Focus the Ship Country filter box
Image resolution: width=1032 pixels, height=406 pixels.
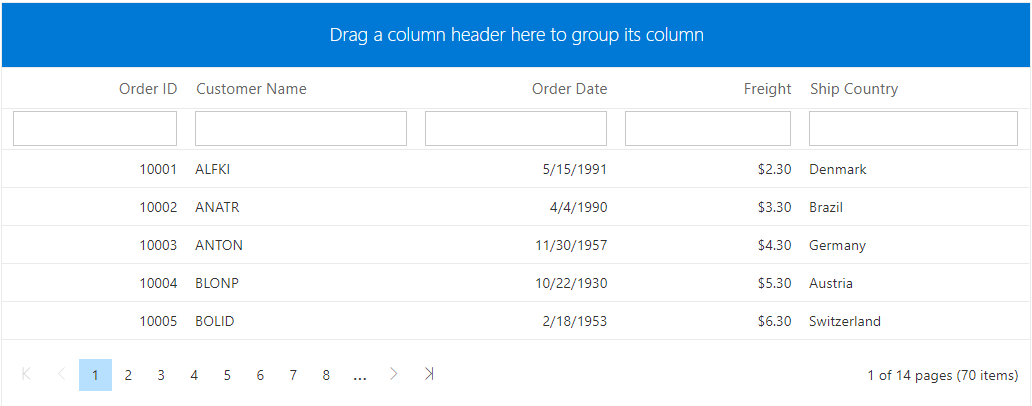coord(914,128)
